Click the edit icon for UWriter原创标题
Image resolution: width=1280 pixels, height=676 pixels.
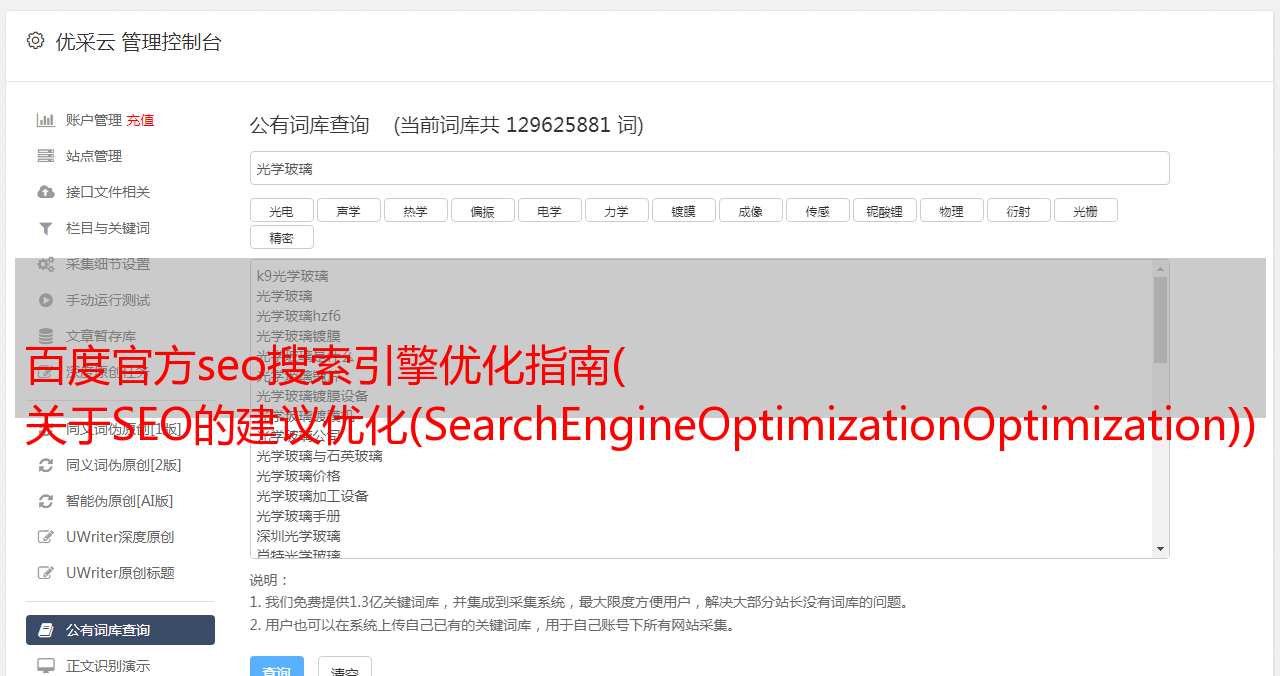point(46,573)
